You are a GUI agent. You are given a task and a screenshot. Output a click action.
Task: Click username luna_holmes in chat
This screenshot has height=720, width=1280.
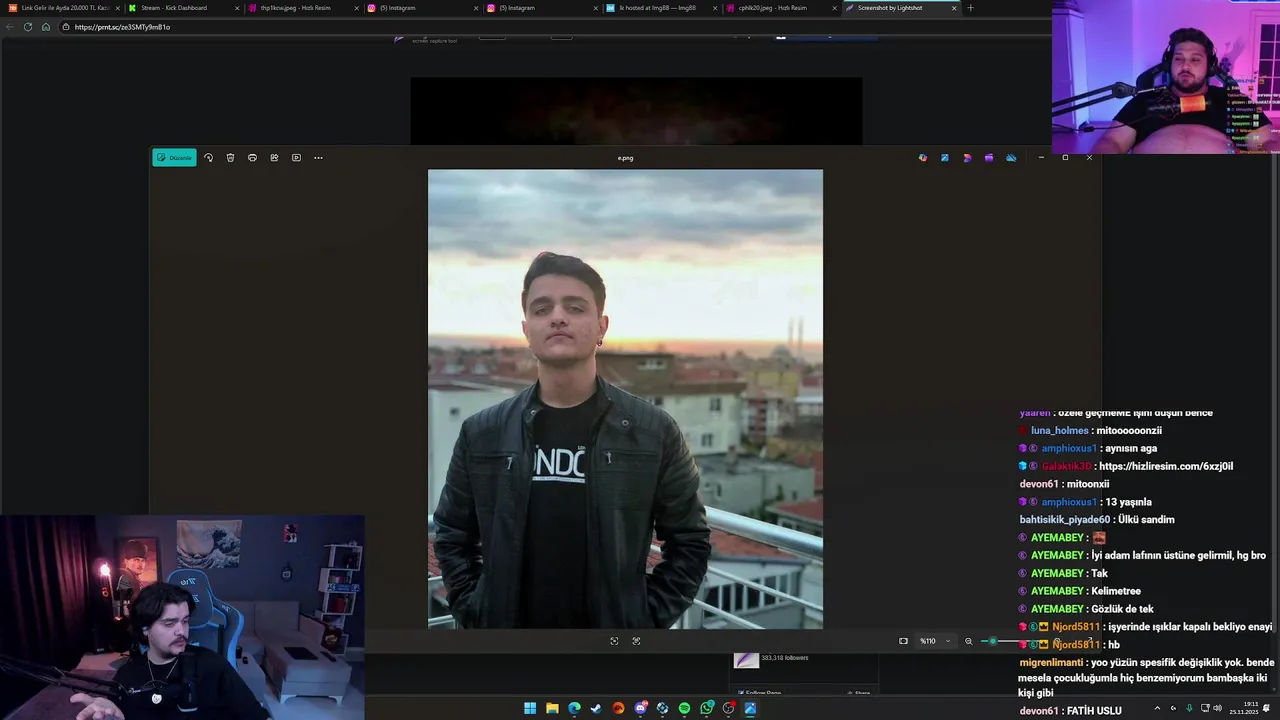coord(1060,430)
